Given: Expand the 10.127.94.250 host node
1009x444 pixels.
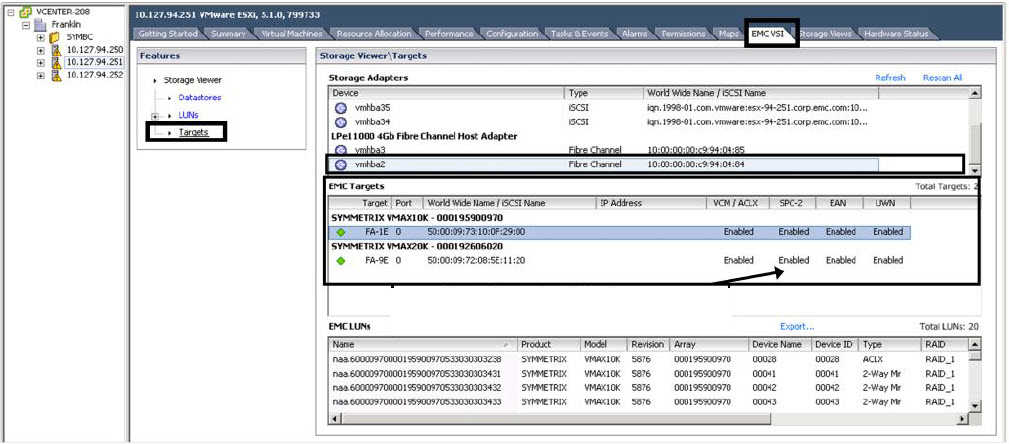Looking at the screenshot, I should coord(41,50).
